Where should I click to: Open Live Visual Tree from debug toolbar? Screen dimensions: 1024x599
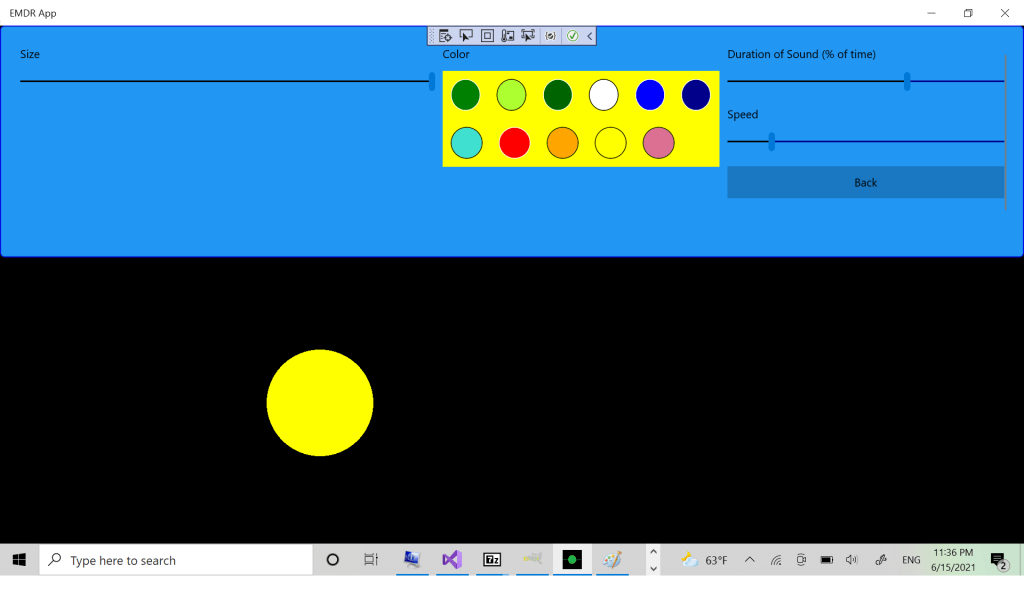[446, 36]
